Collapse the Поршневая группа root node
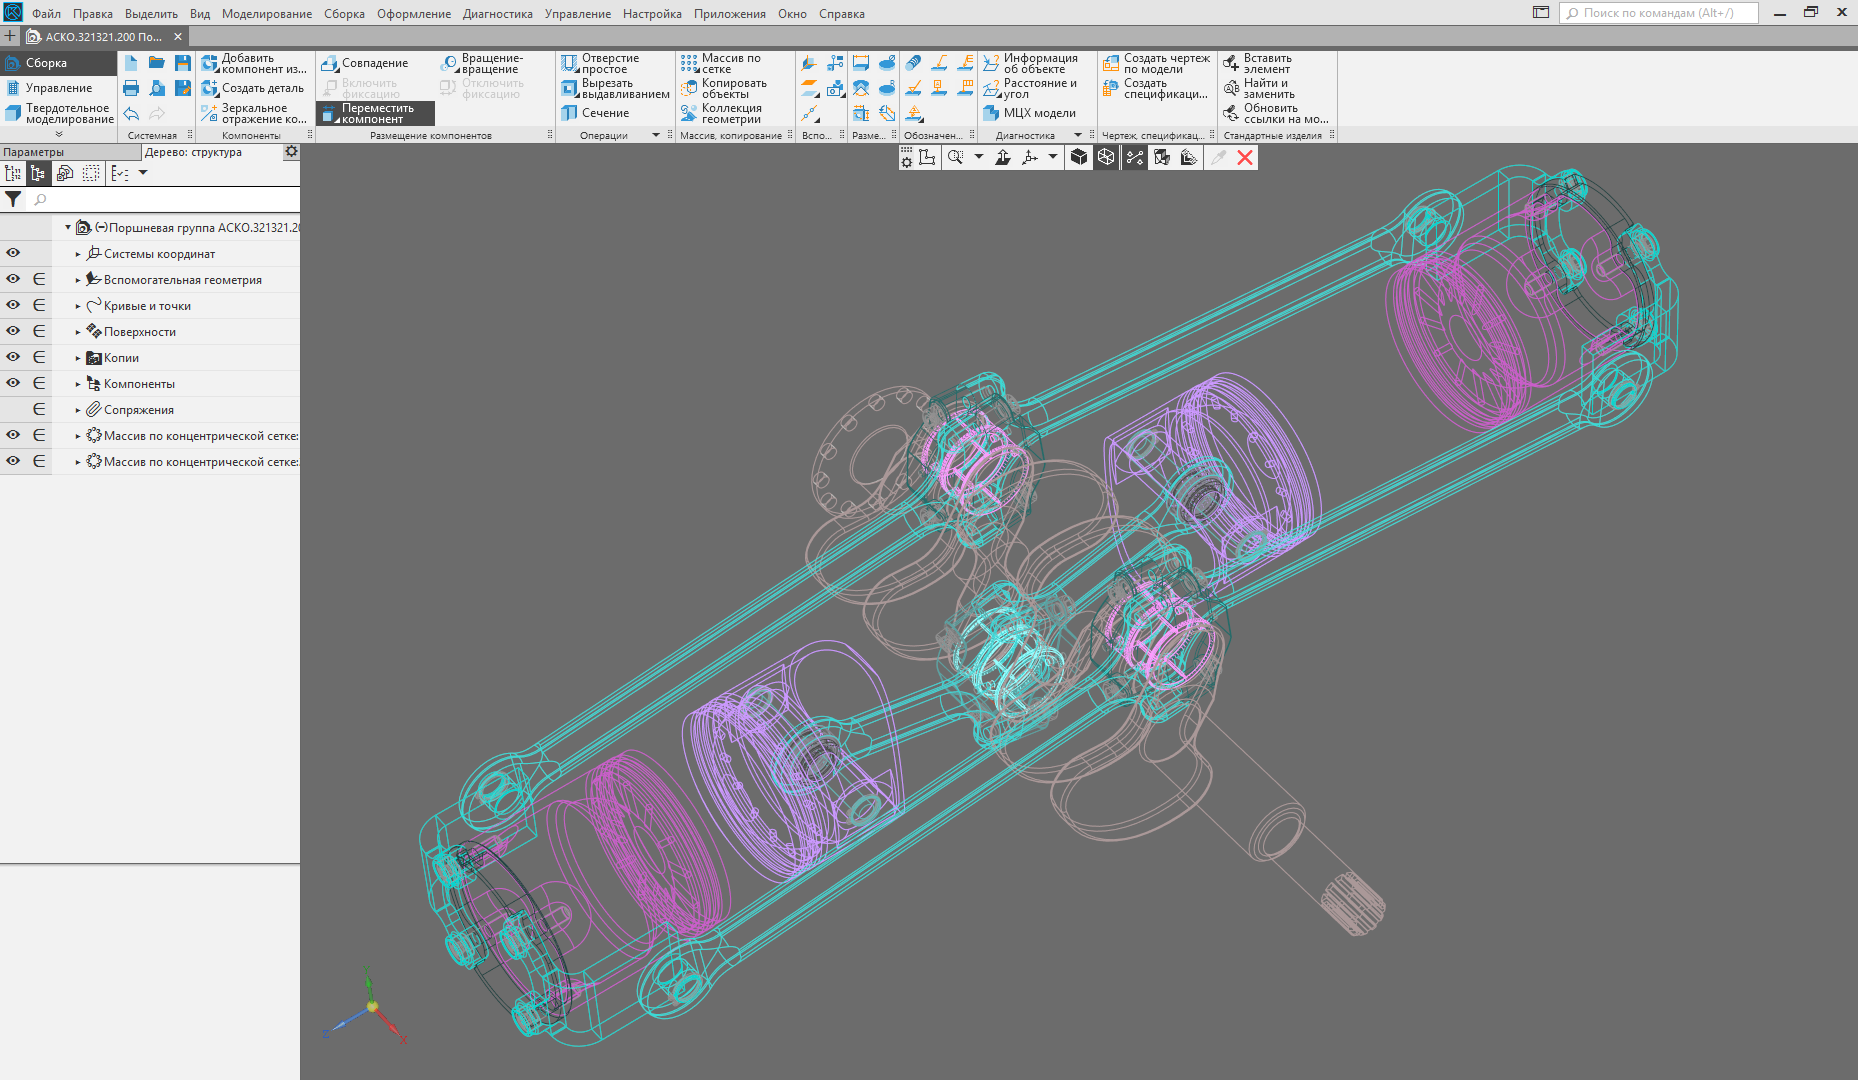Screen dimensions: 1858x1080 68,228
